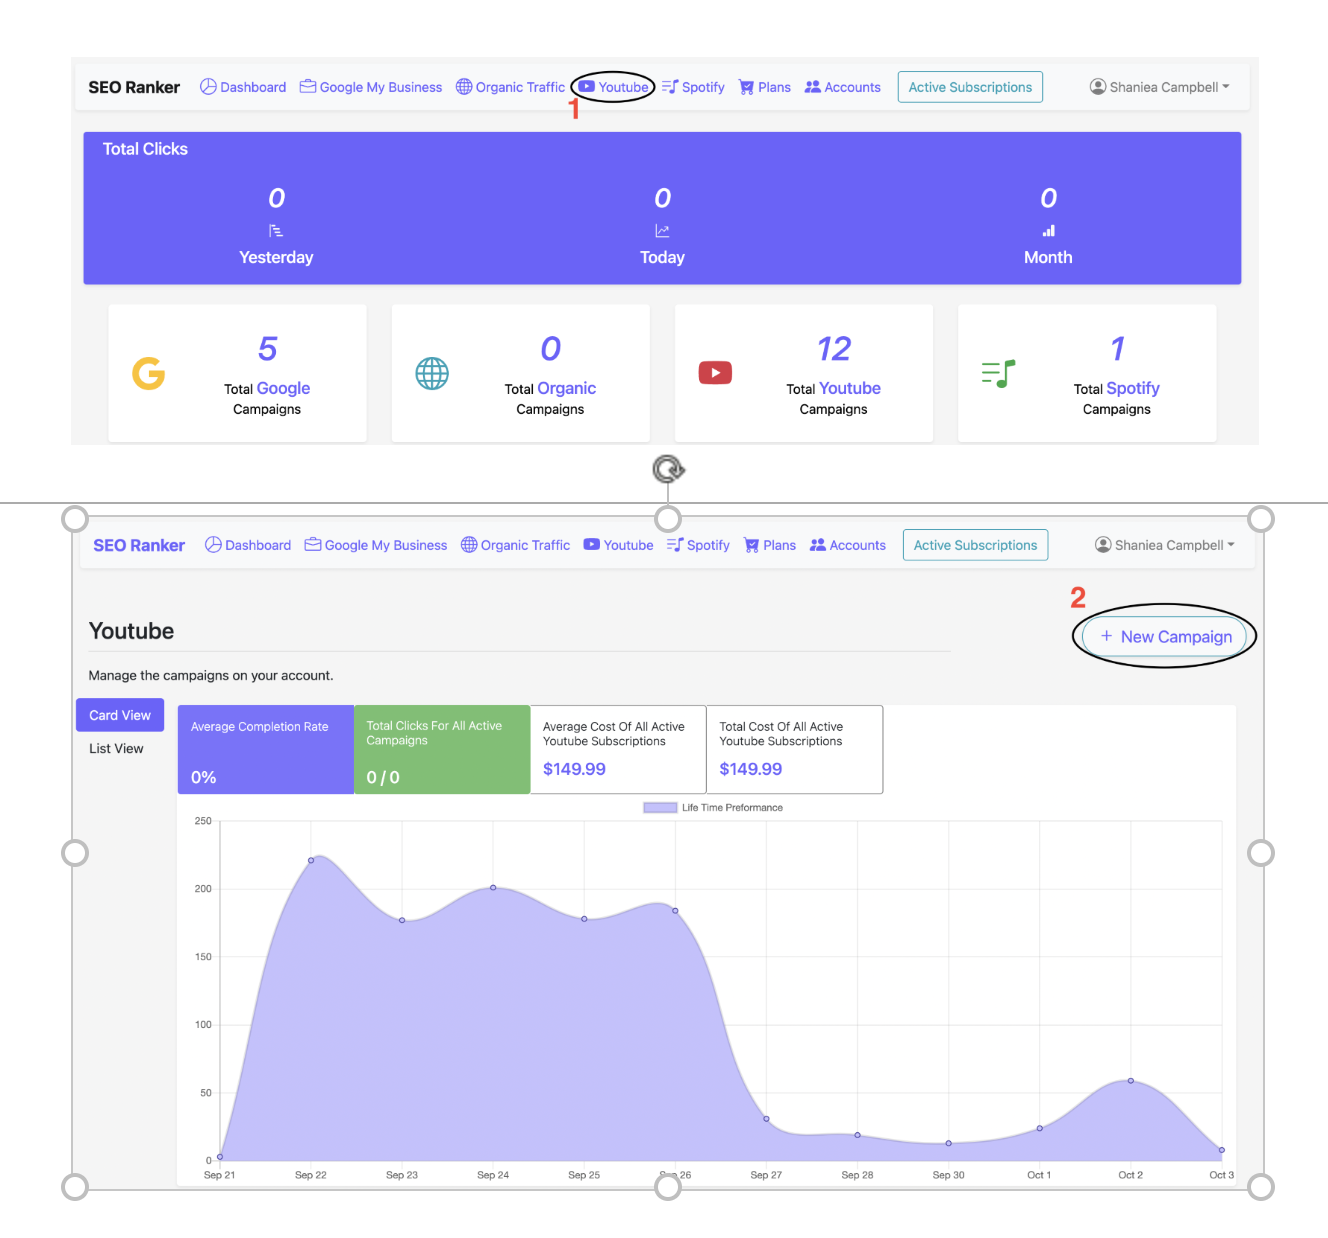Click the Sep 24 data point on chart
The width and height of the screenshot is (1328, 1238).
coord(493,887)
